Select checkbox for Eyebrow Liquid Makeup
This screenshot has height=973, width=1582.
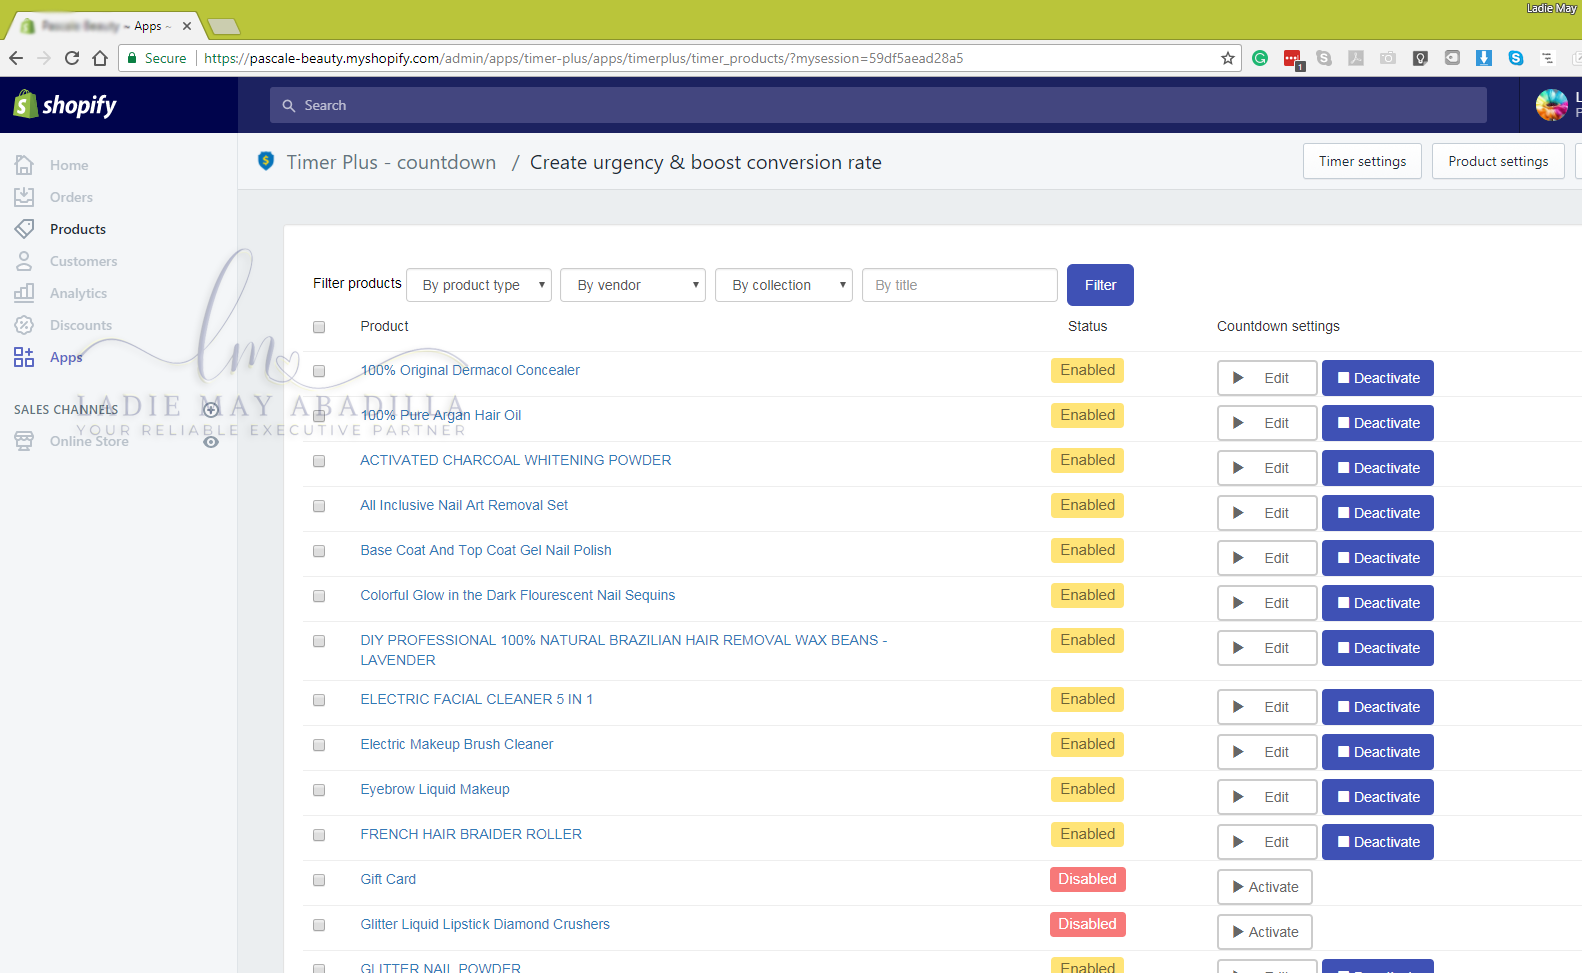[319, 790]
